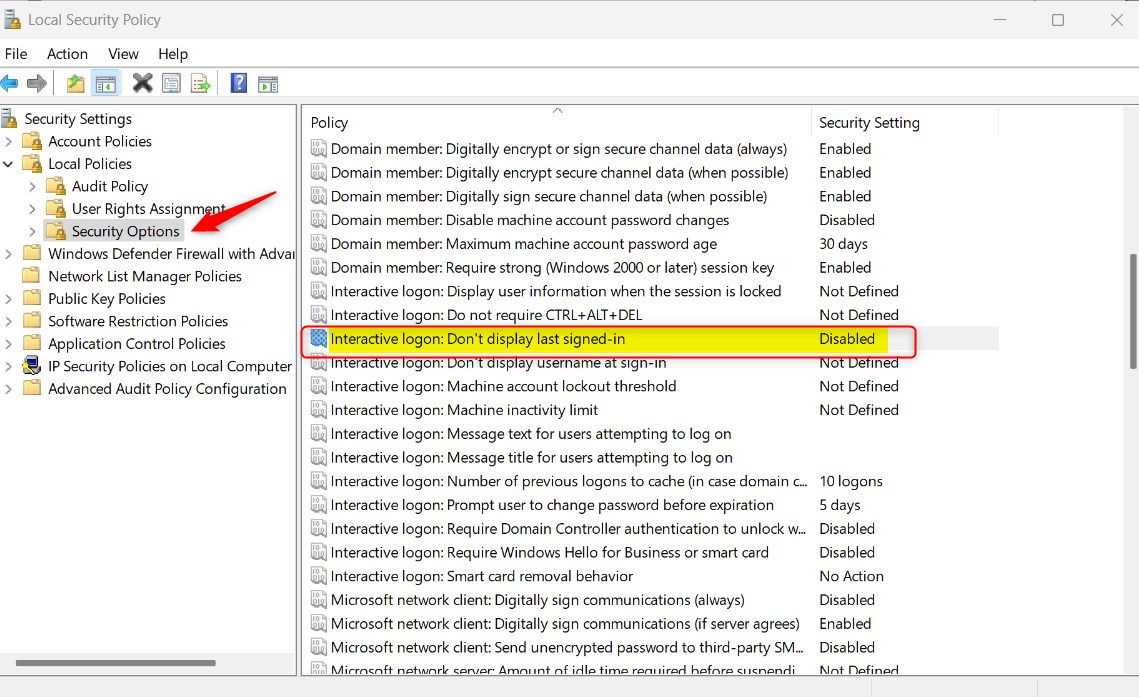Click the left pane horizontal scrollbar thumb
The image size is (1139, 697).
[x=115, y=662]
